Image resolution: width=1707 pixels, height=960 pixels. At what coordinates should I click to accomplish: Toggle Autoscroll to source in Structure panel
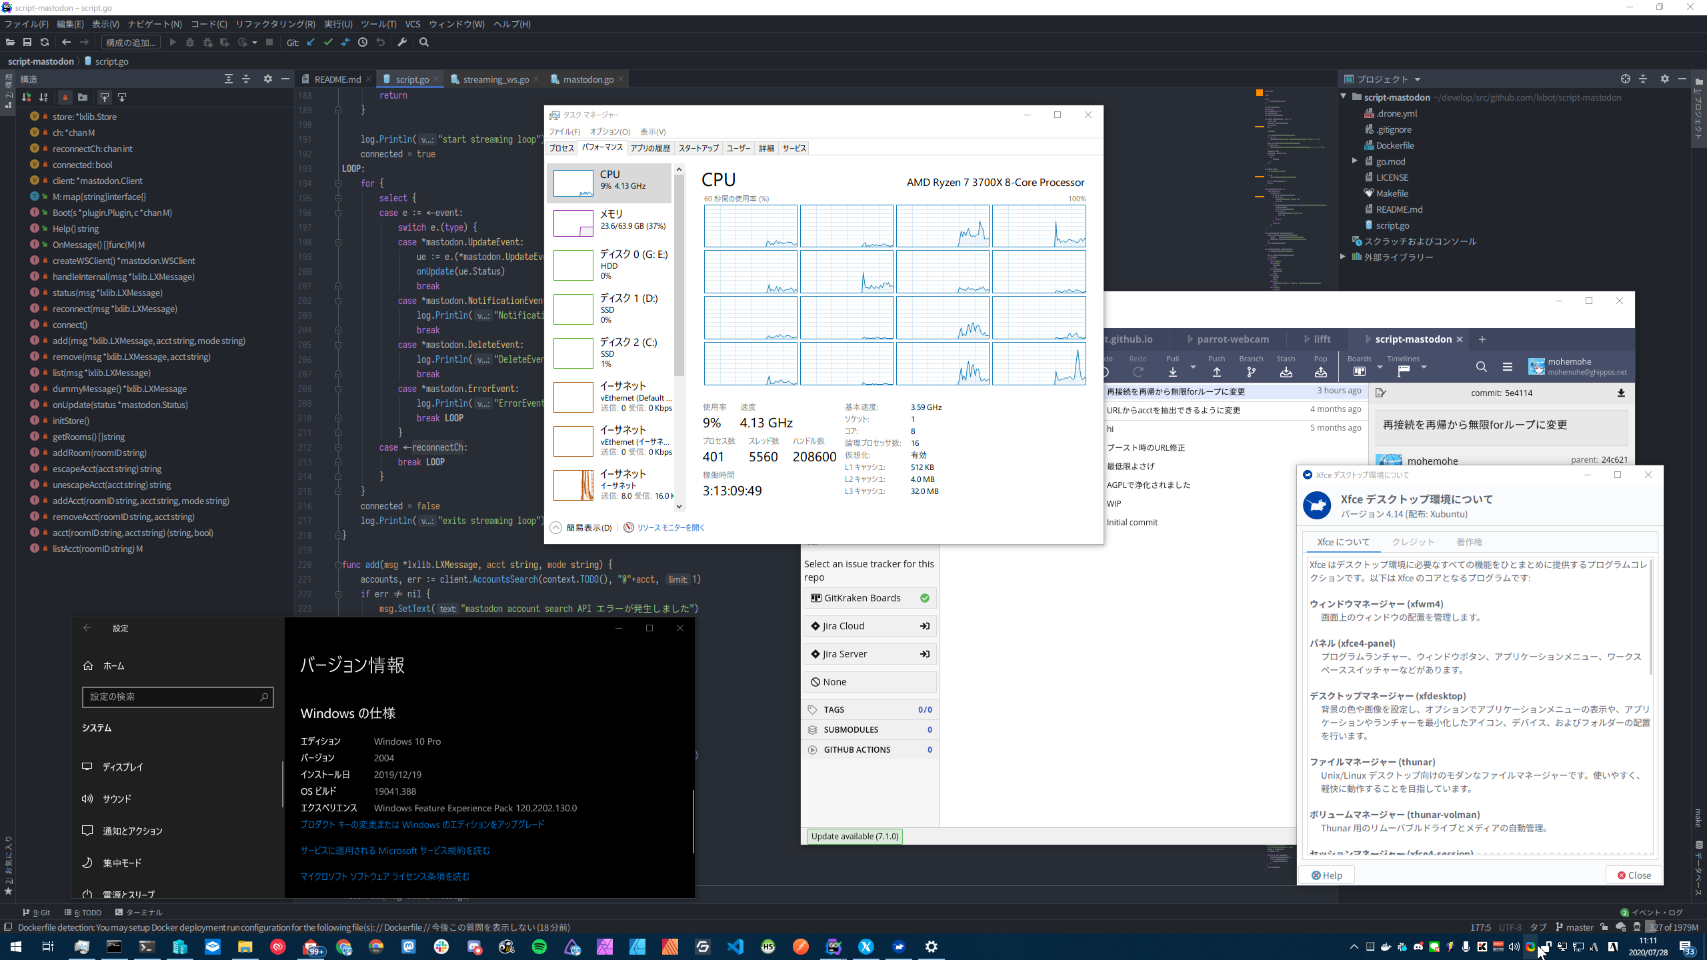pyautogui.click(x=104, y=97)
